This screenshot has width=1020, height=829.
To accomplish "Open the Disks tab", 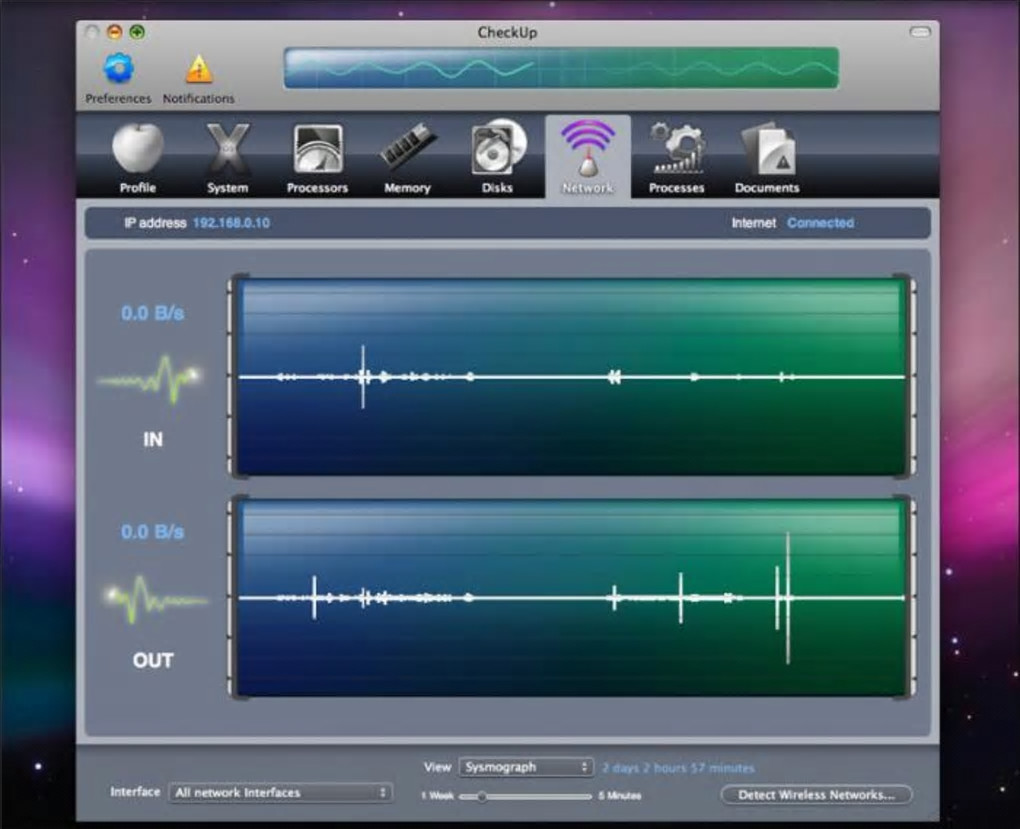I will (x=497, y=156).
